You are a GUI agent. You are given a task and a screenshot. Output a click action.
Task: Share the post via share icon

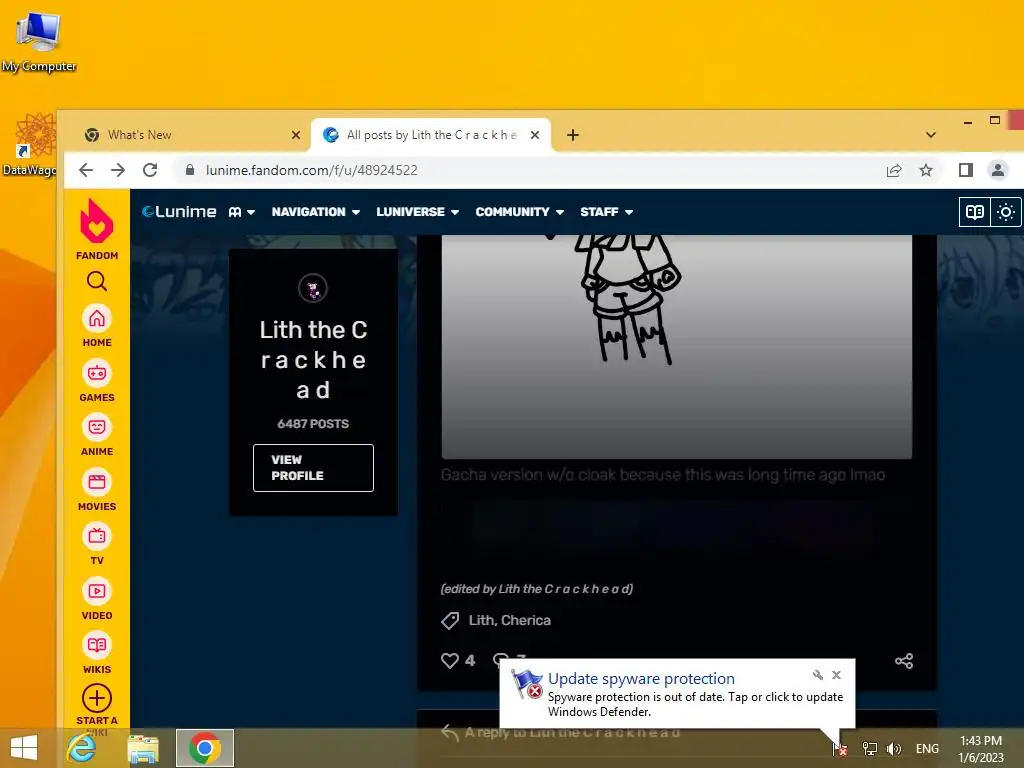(904, 661)
